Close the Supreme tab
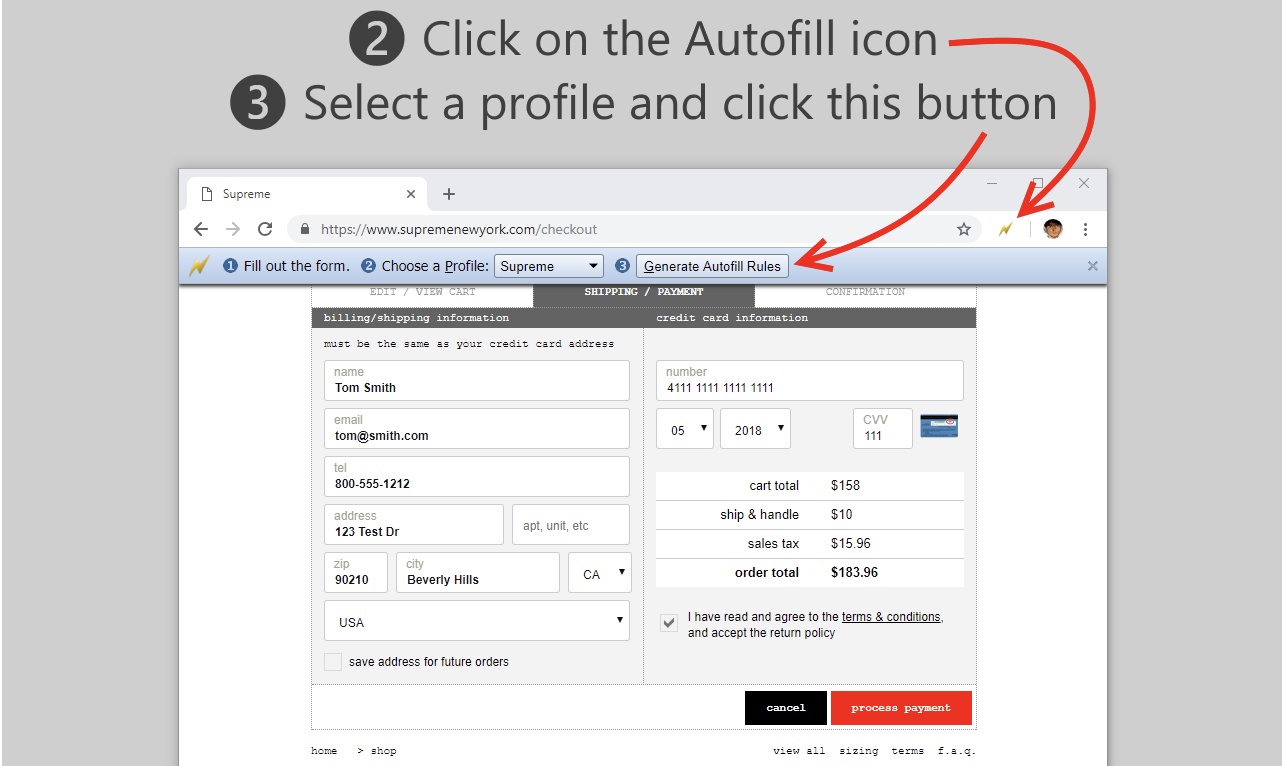Image resolution: width=1284 pixels, height=766 pixels. [411, 194]
